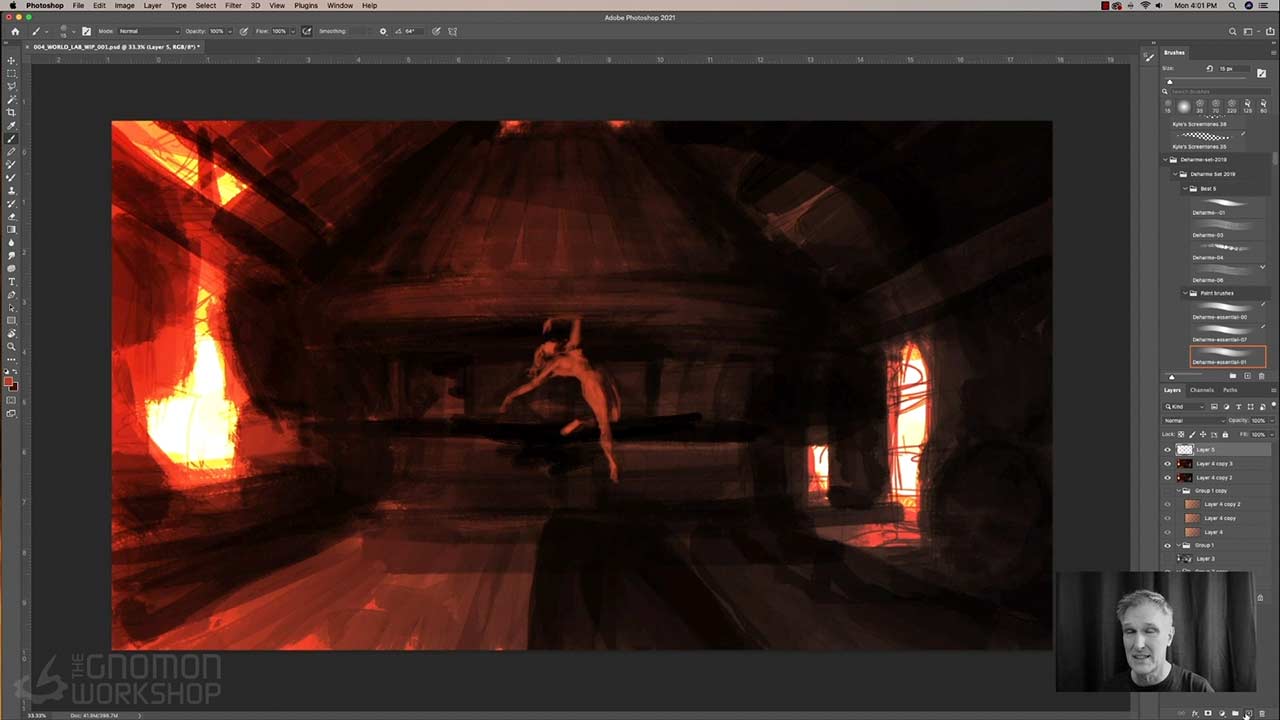Activate the Zoom tool
Viewport: 1280px width, 720px height.
pos(12,347)
